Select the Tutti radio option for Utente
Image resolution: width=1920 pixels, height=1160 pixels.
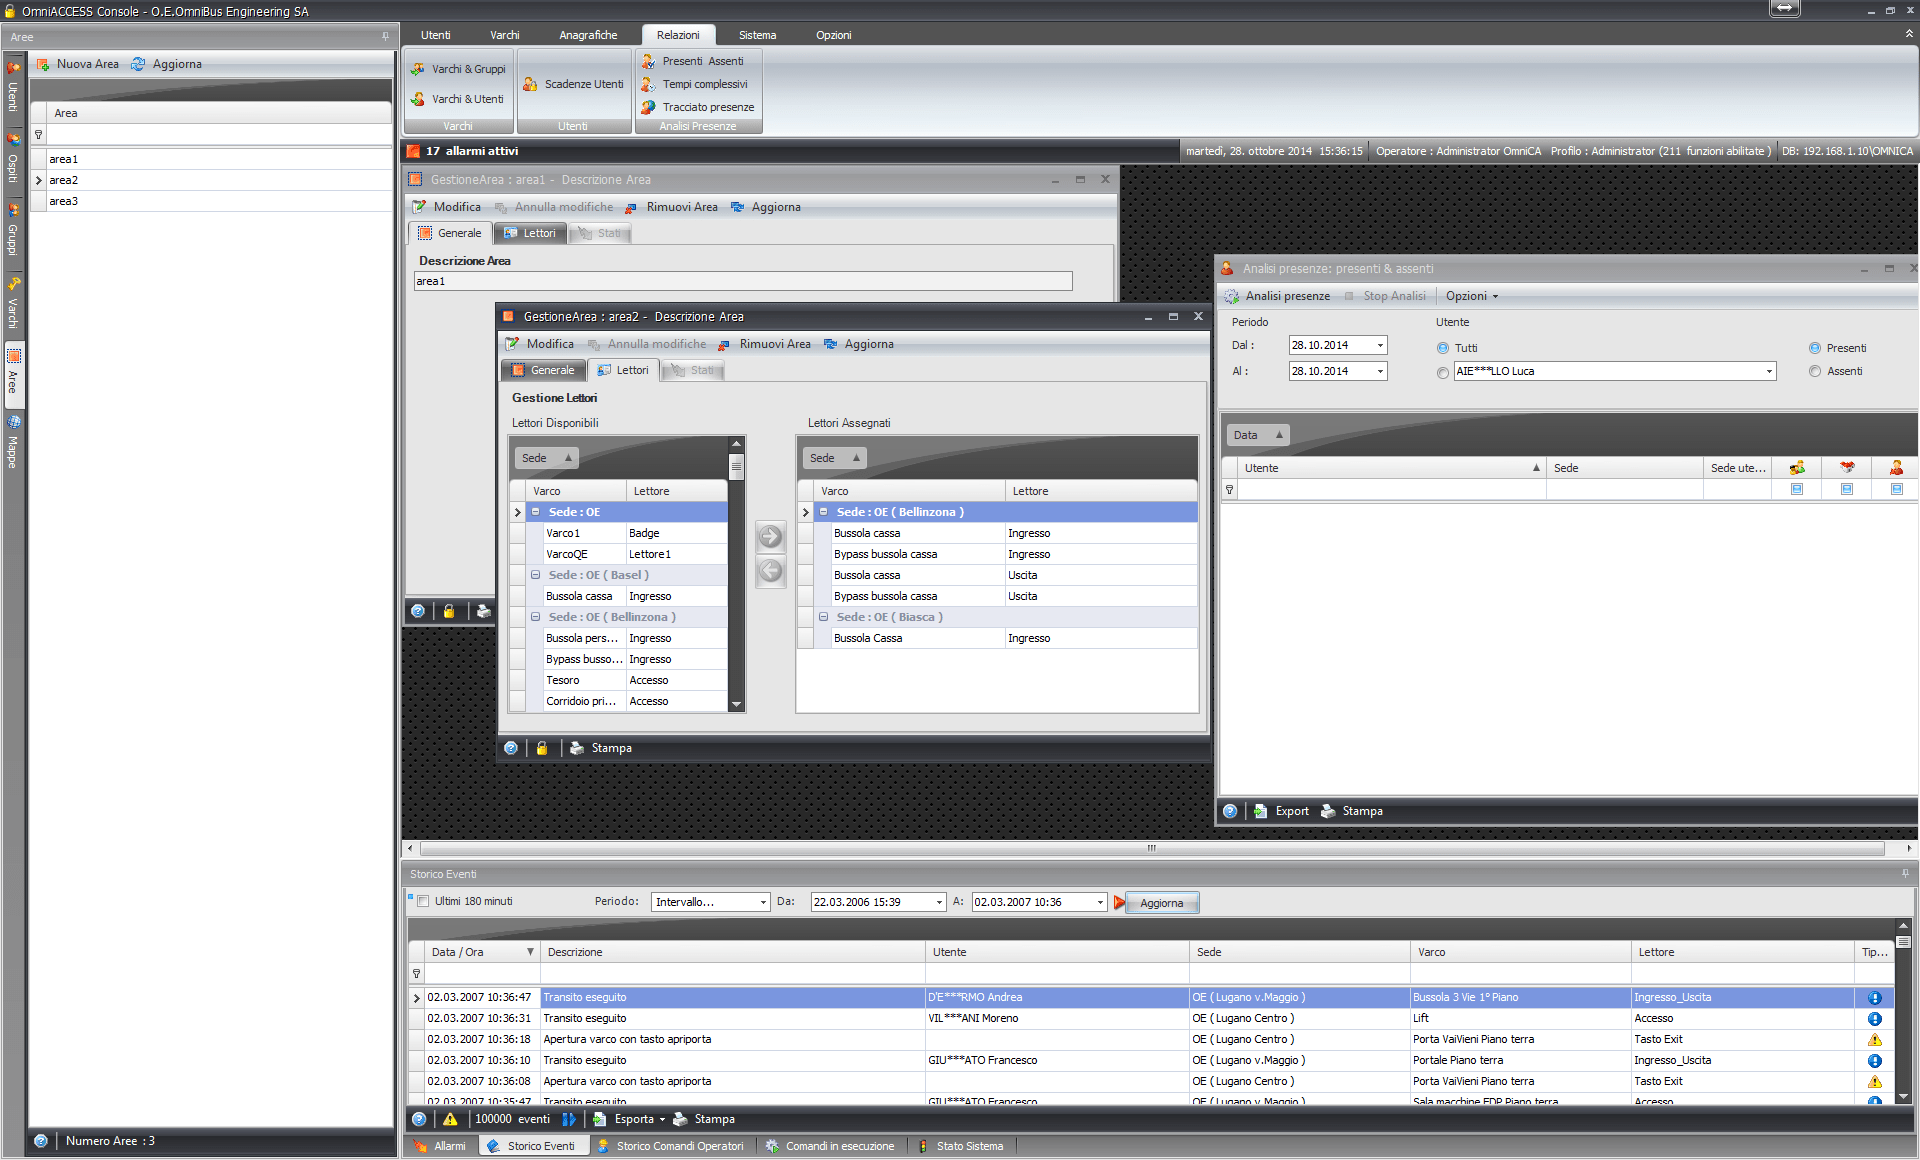(1443, 348)
